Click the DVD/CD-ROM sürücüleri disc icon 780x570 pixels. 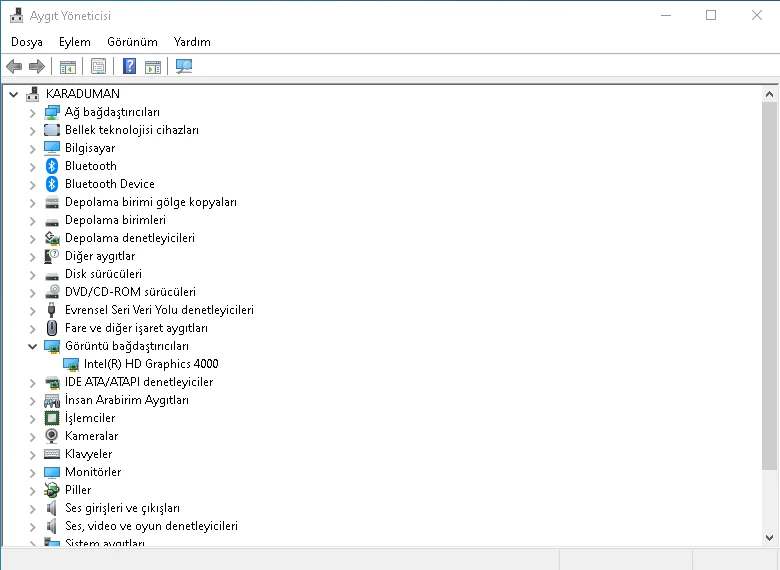52,291
